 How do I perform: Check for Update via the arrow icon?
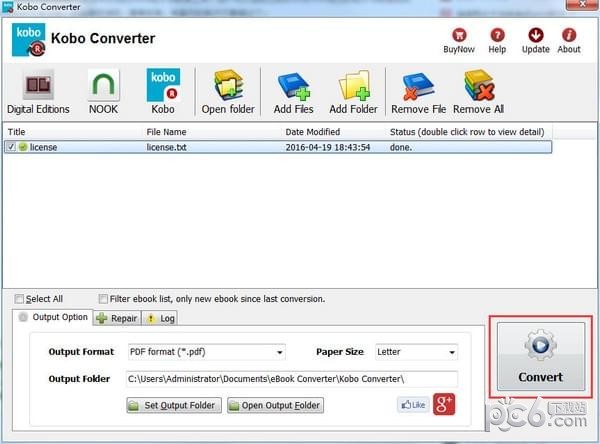click(x=536, y=35)
